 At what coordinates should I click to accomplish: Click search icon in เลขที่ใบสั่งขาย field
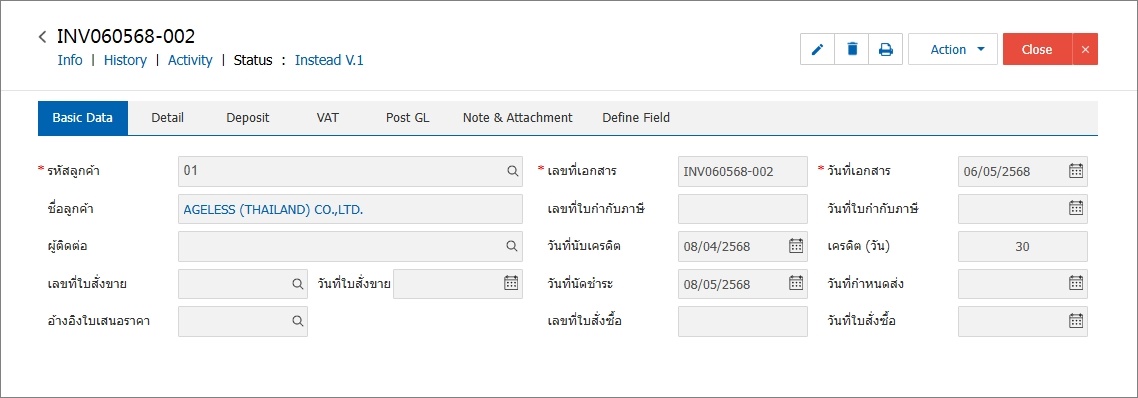pyautogui.click(x=298, y=284)
